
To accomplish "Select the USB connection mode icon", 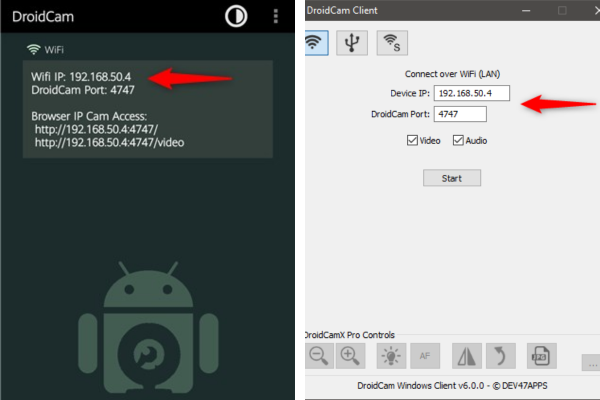I will pyautogui.click(x=352, y=42).
